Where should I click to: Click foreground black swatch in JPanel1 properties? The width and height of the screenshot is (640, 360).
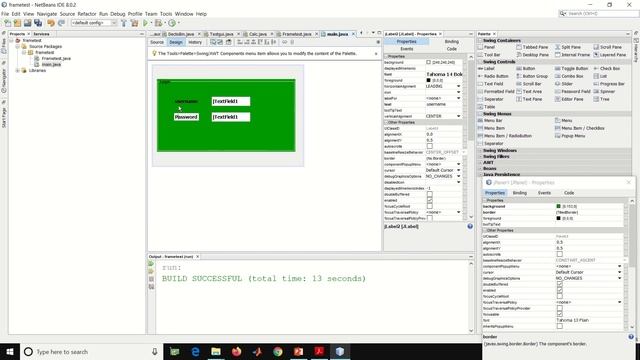coord(558,218)
